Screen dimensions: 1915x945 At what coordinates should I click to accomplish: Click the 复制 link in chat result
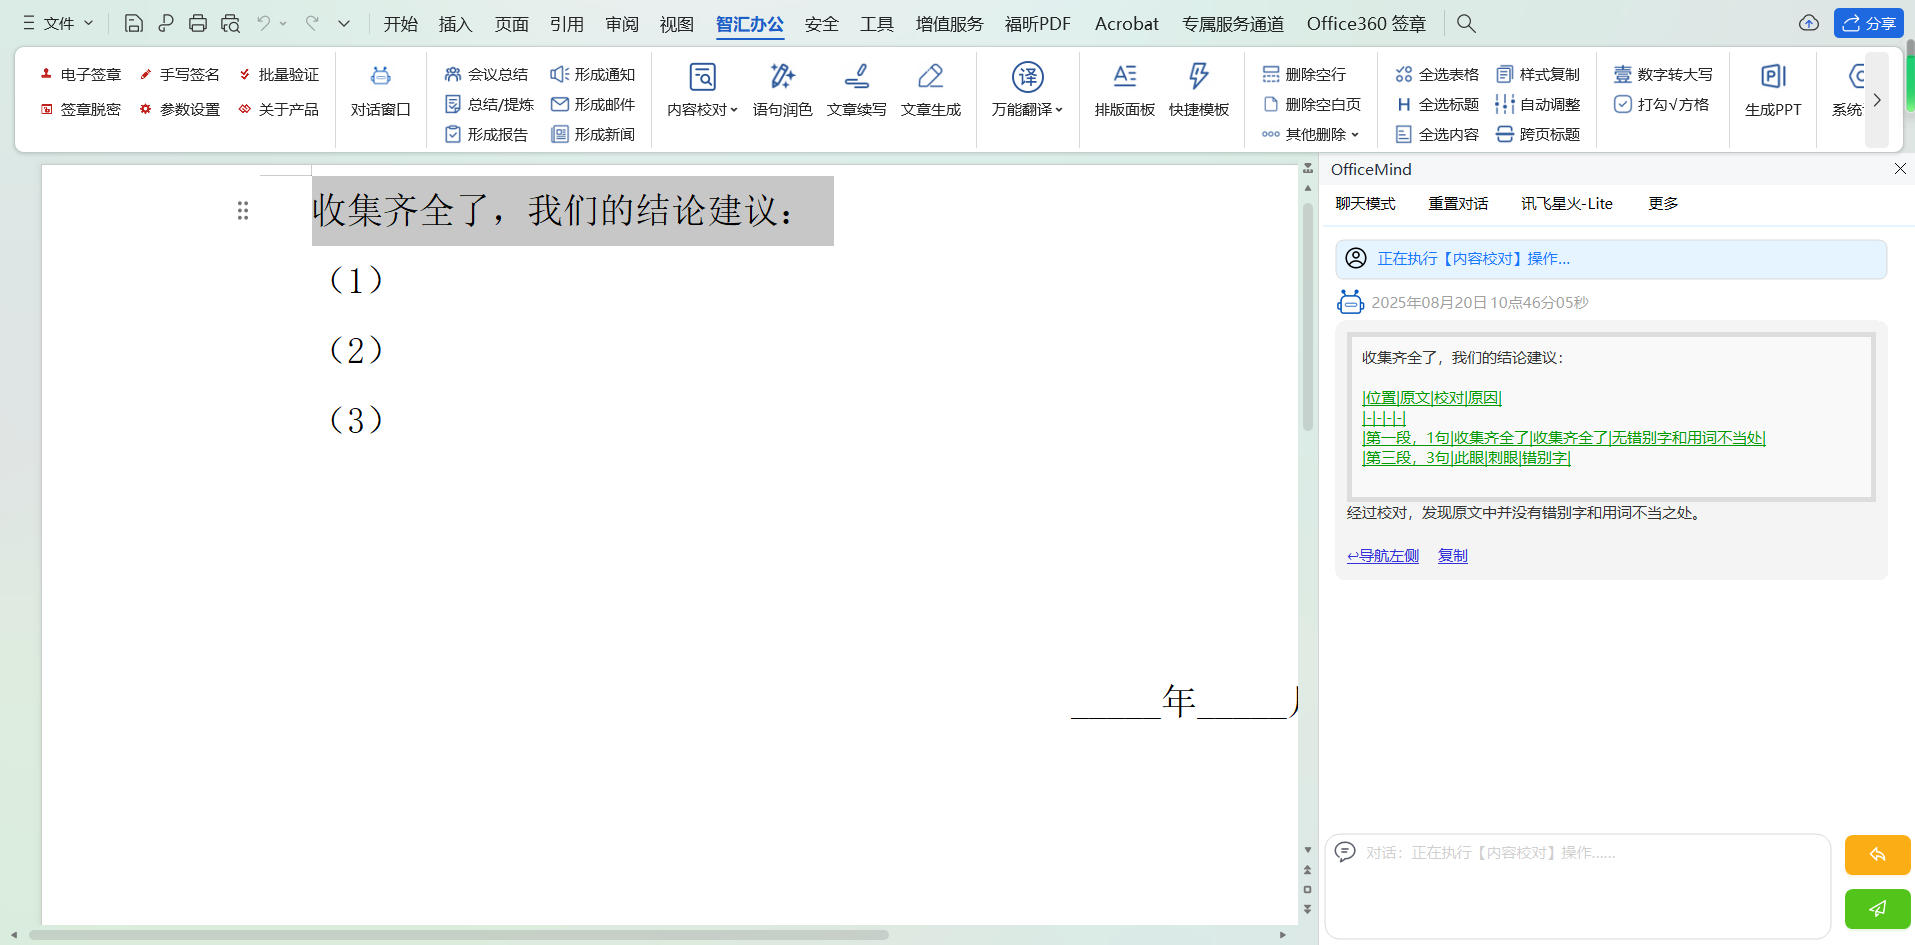(x=1452, y=556)
